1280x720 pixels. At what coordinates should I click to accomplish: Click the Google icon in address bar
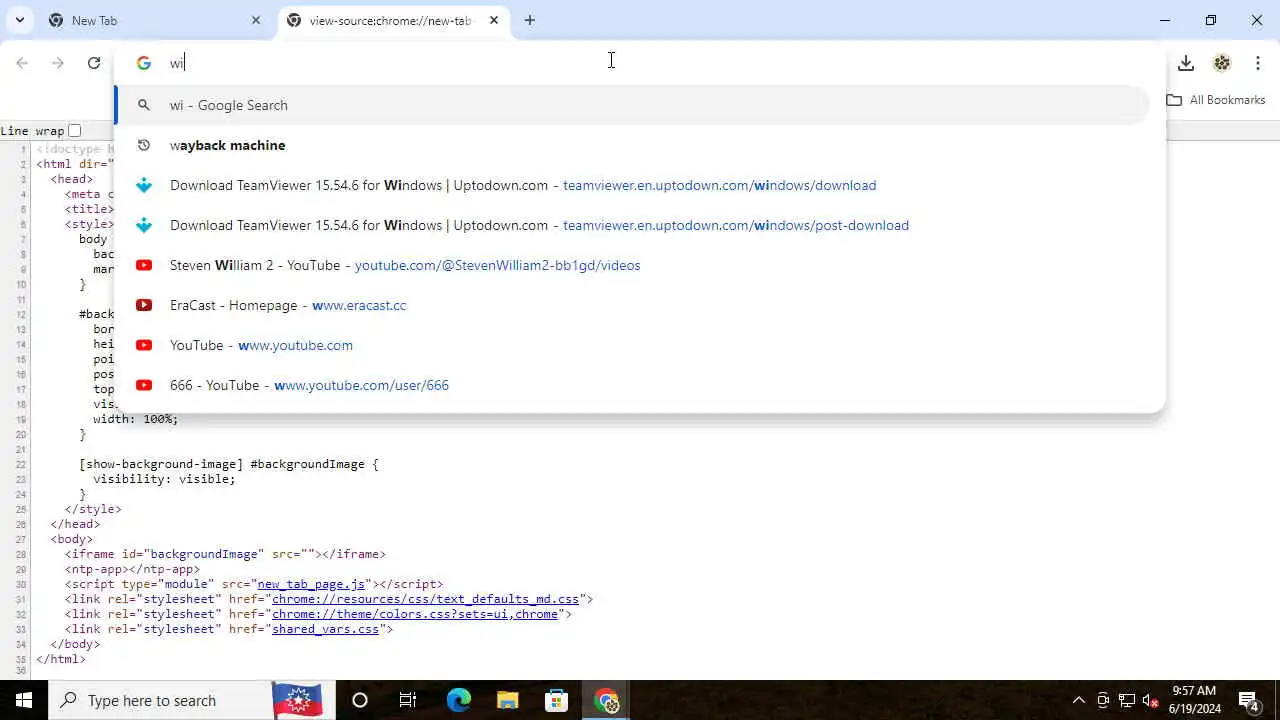[144, 63]
